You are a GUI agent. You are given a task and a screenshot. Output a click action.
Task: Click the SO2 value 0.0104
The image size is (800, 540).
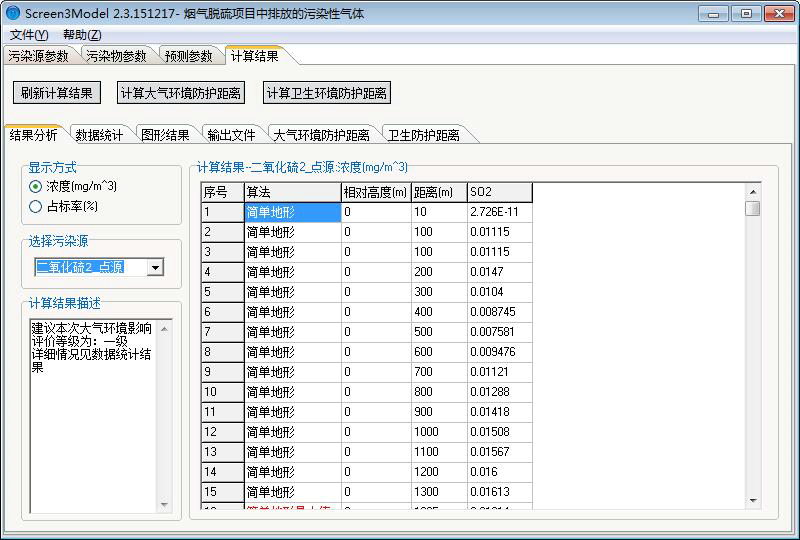coord(500,292)
